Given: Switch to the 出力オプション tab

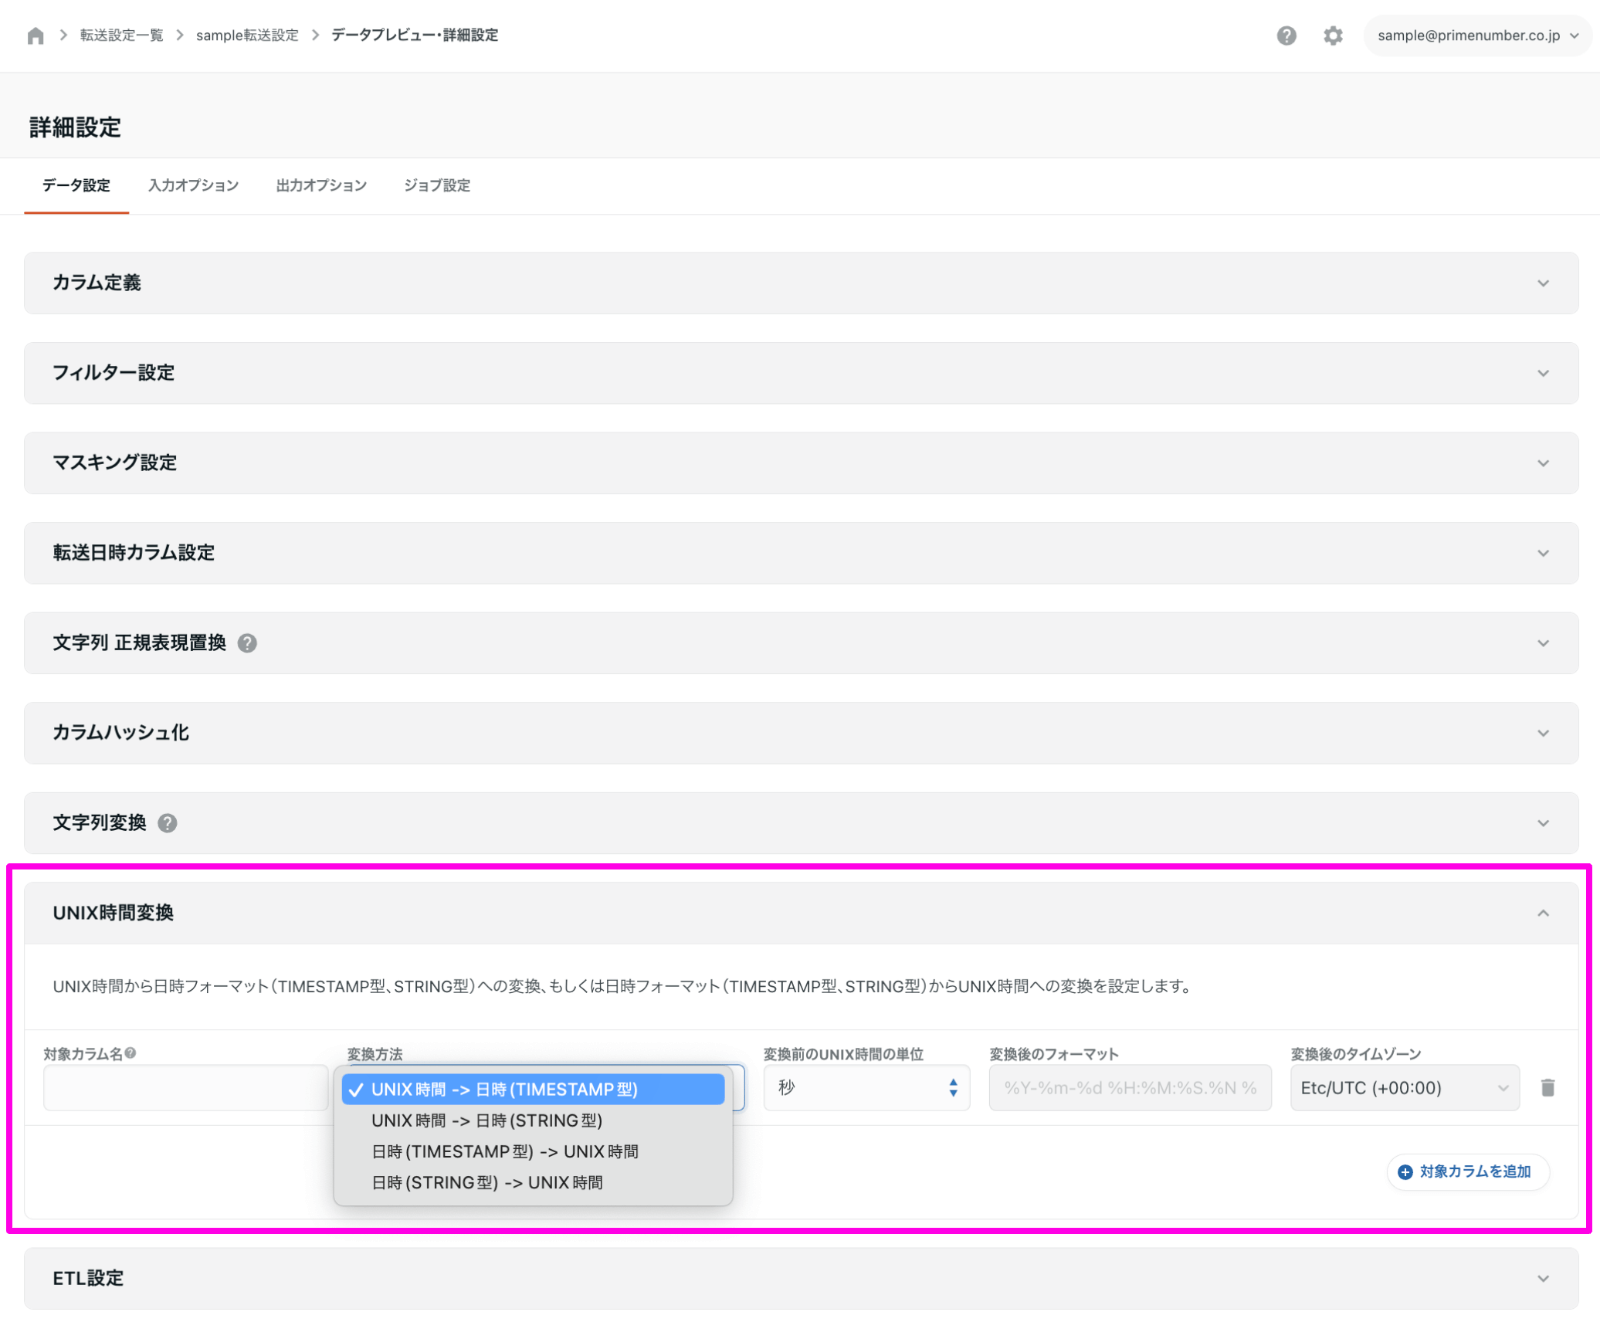Looking at the screenshot, I should tap(321, 185).
